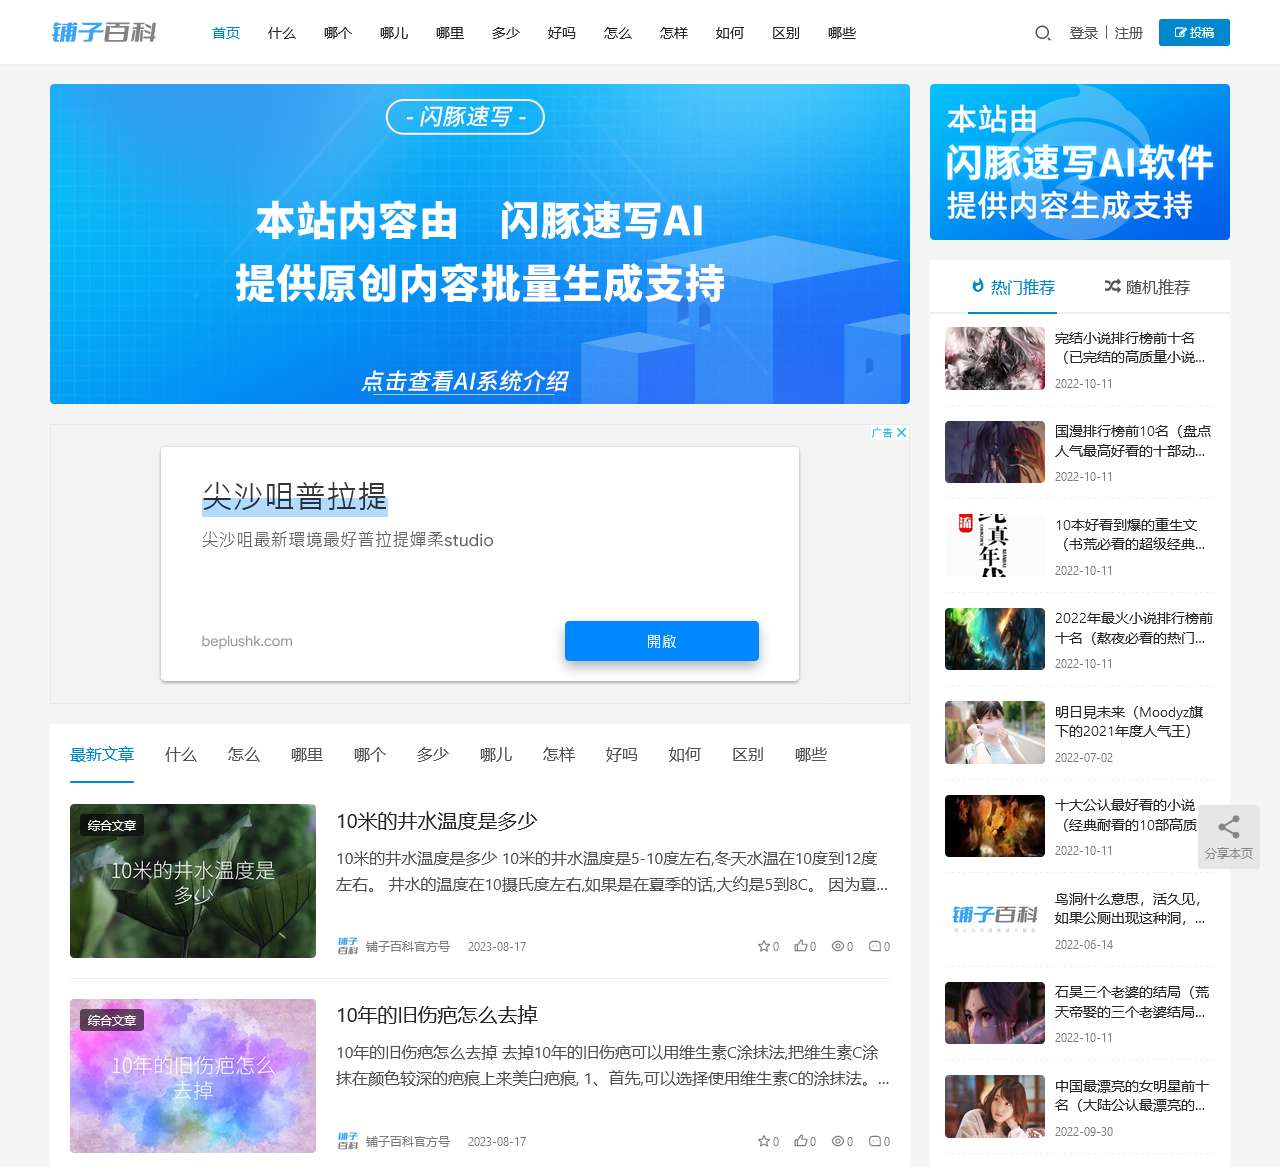This screenshot has width=1280, height=1167.
Task: Open 十大公认最好看的小说 sidebar article
Action: (1126, 815)
